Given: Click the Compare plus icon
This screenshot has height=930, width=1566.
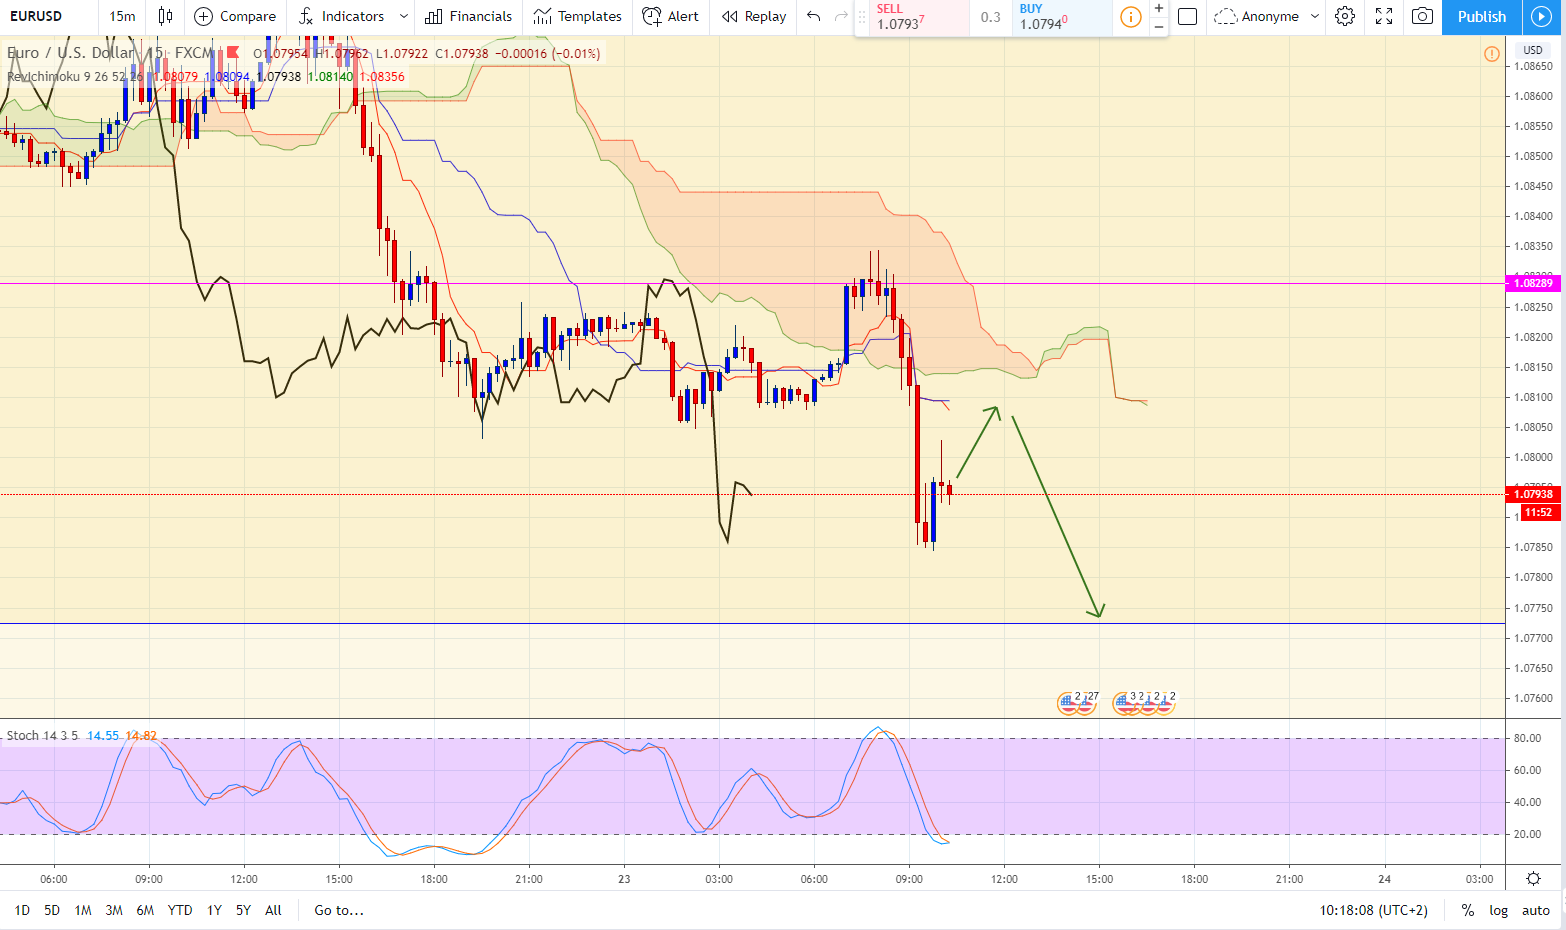Looking at the screenshot, I should pos(203,16).
